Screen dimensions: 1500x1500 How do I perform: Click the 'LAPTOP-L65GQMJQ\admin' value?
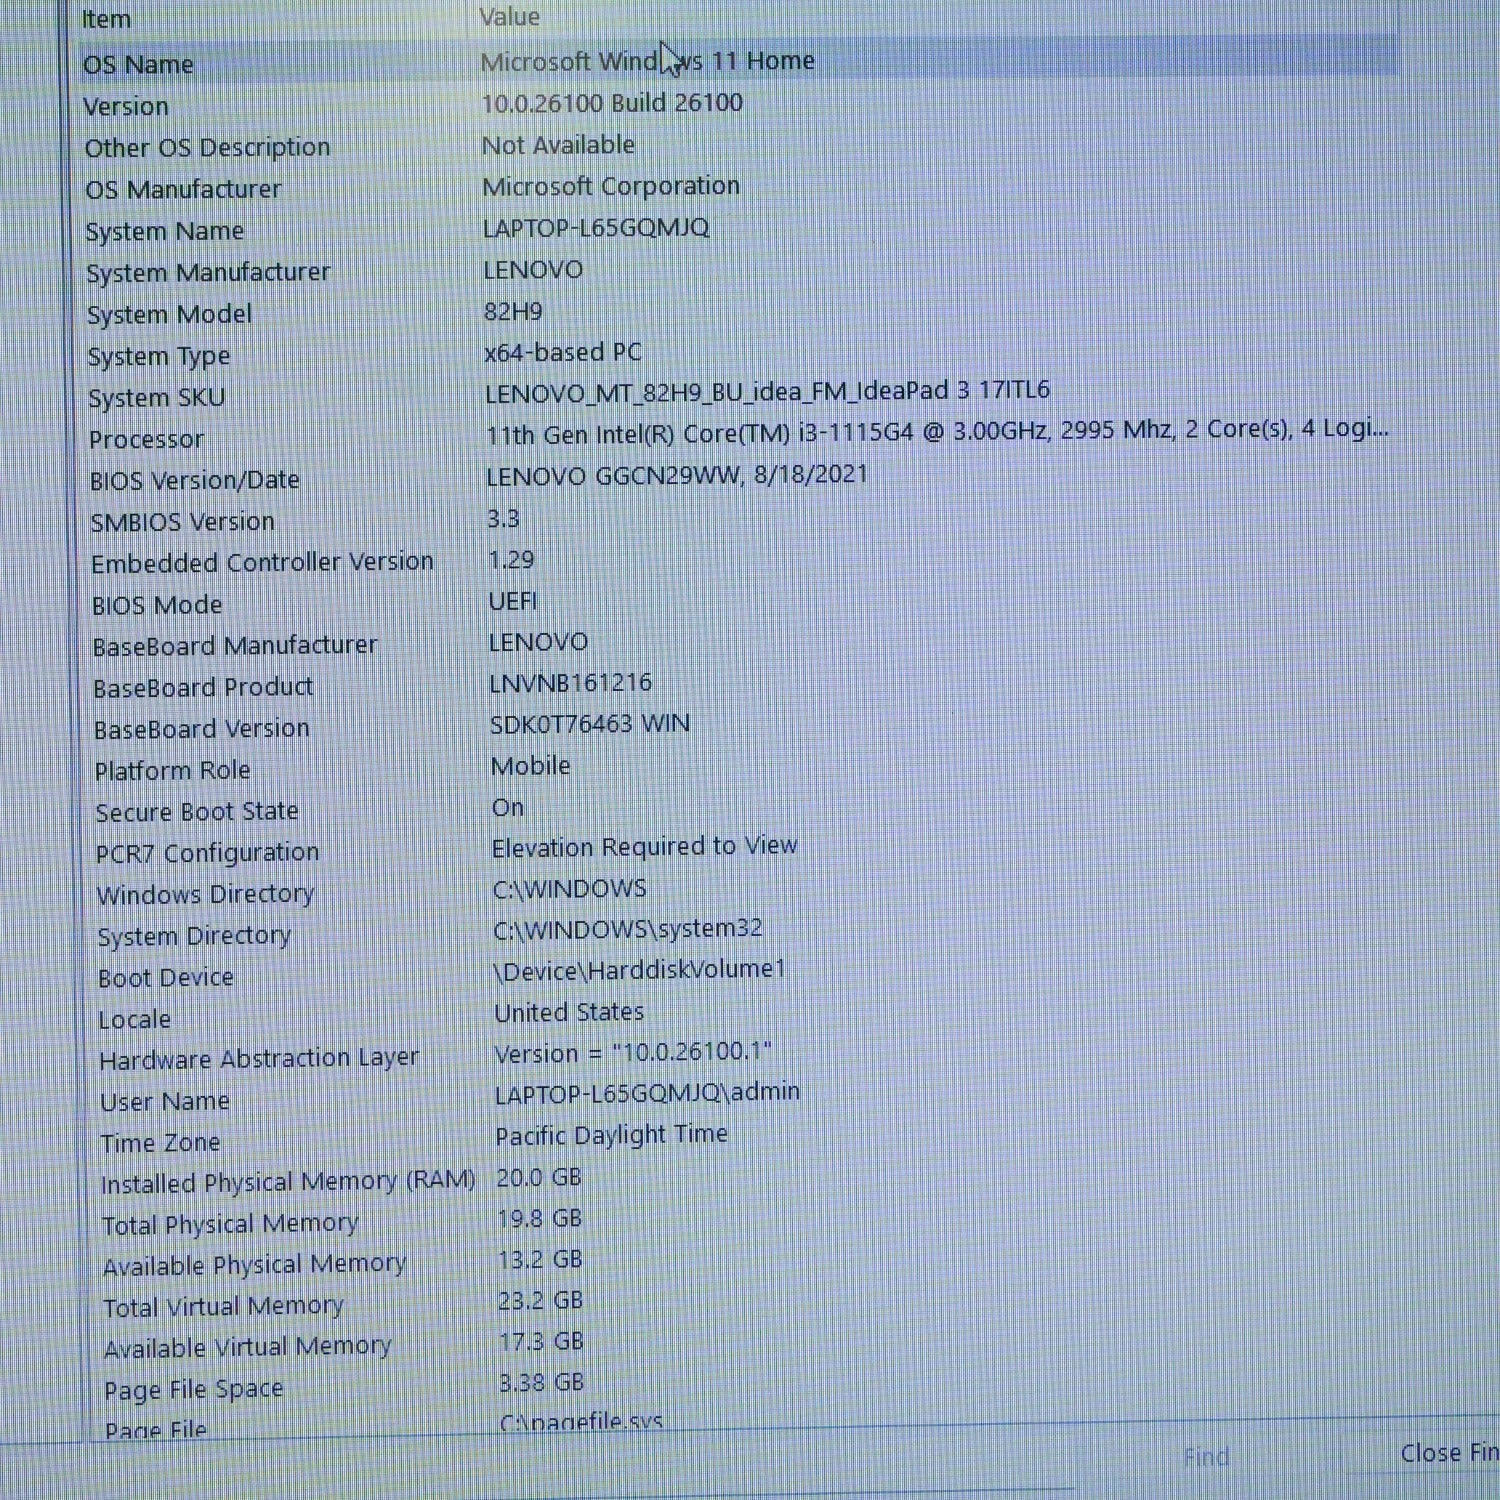point(648,1093)
